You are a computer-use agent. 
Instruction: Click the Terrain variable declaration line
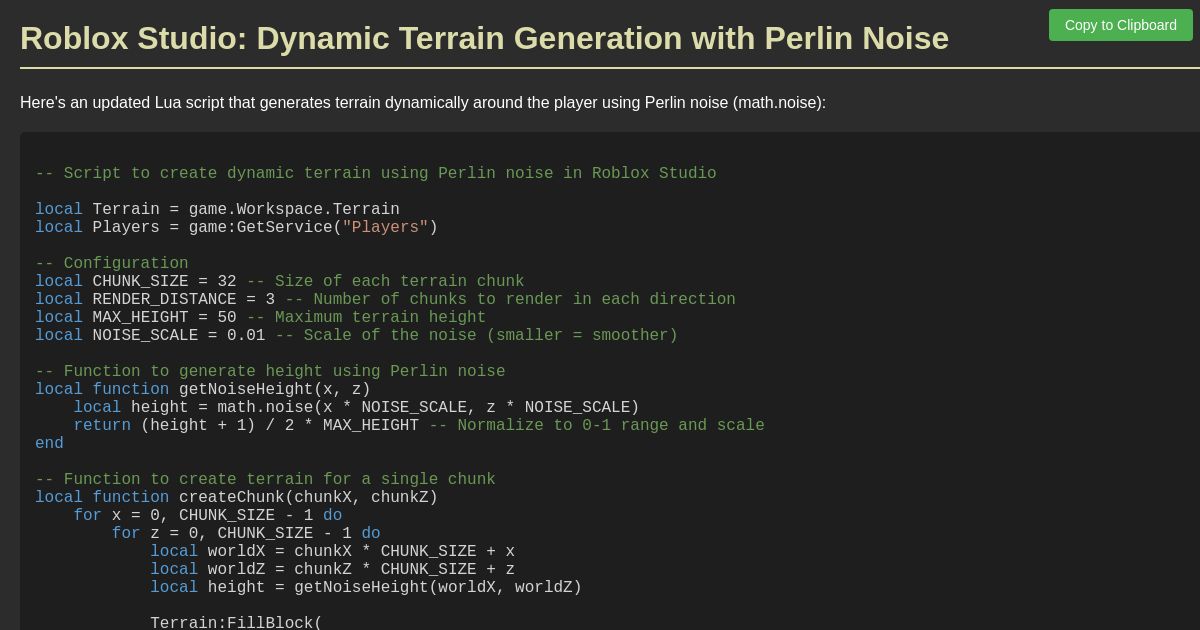tap(216, 209)
